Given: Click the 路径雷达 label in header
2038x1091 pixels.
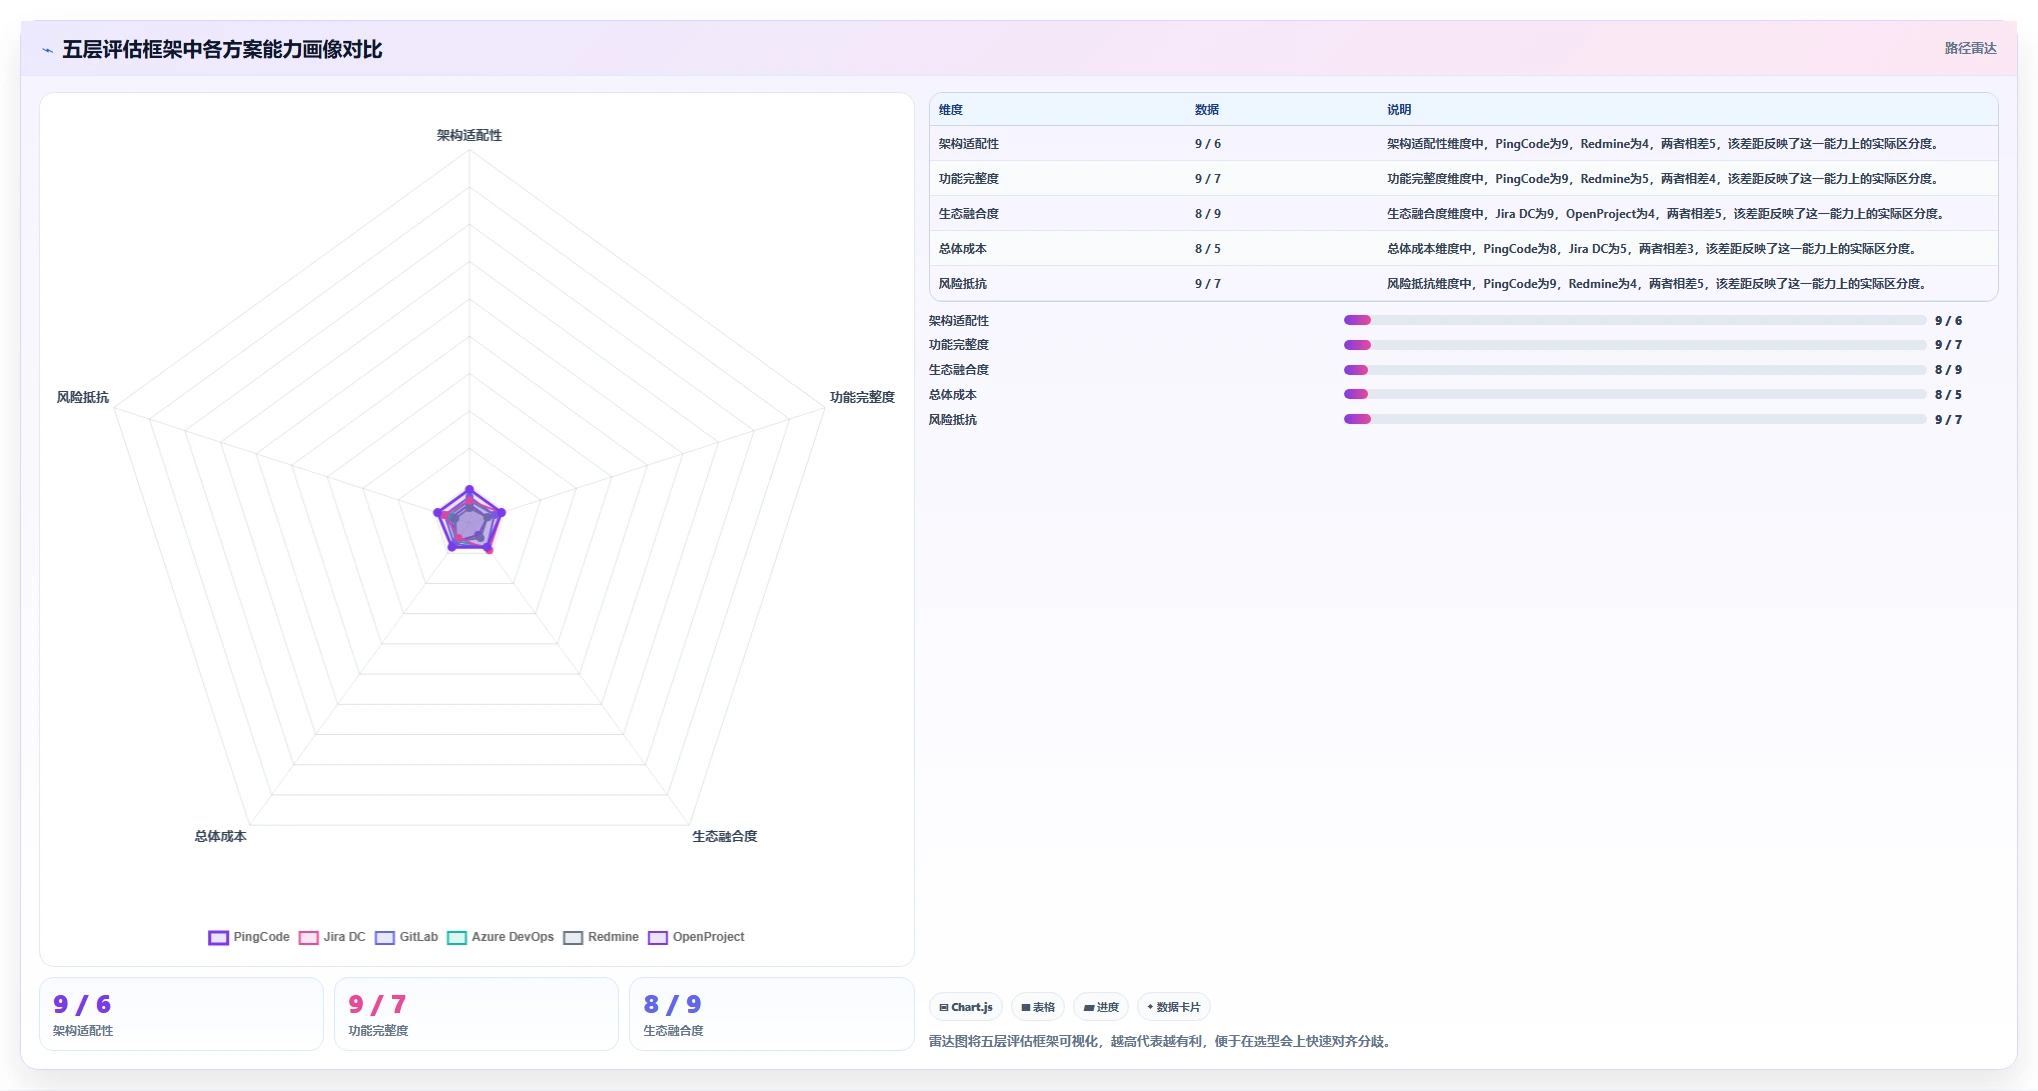Looking at the screenshot, I should (x=1970, y=48).
